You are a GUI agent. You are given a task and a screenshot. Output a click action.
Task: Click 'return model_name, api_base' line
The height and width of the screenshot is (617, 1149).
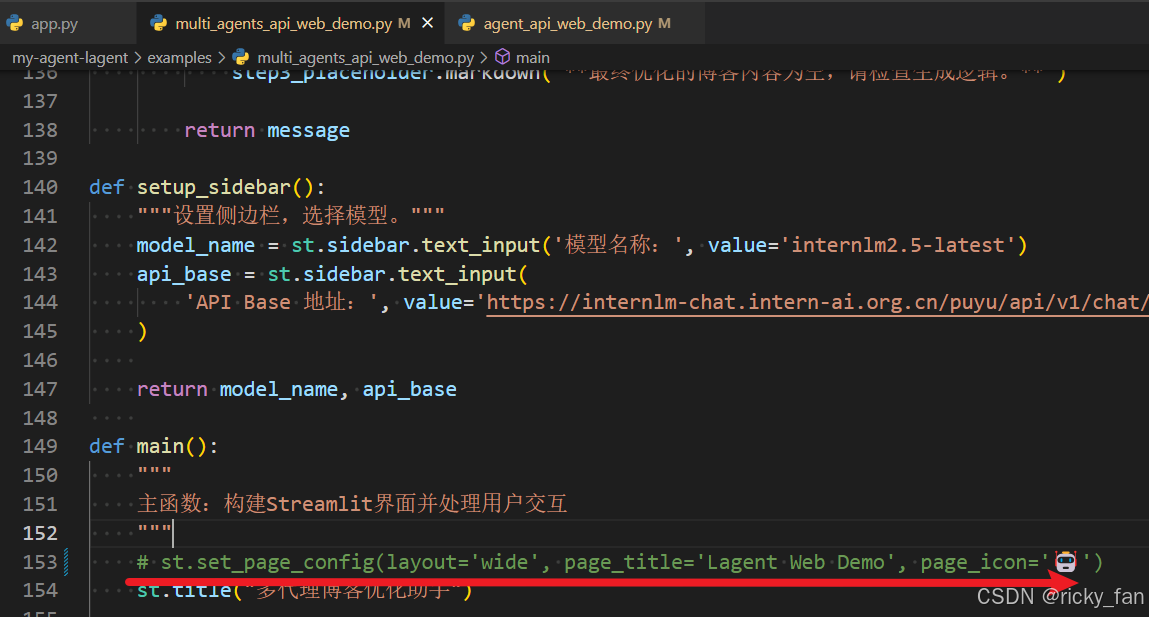[x=297, y=389]
